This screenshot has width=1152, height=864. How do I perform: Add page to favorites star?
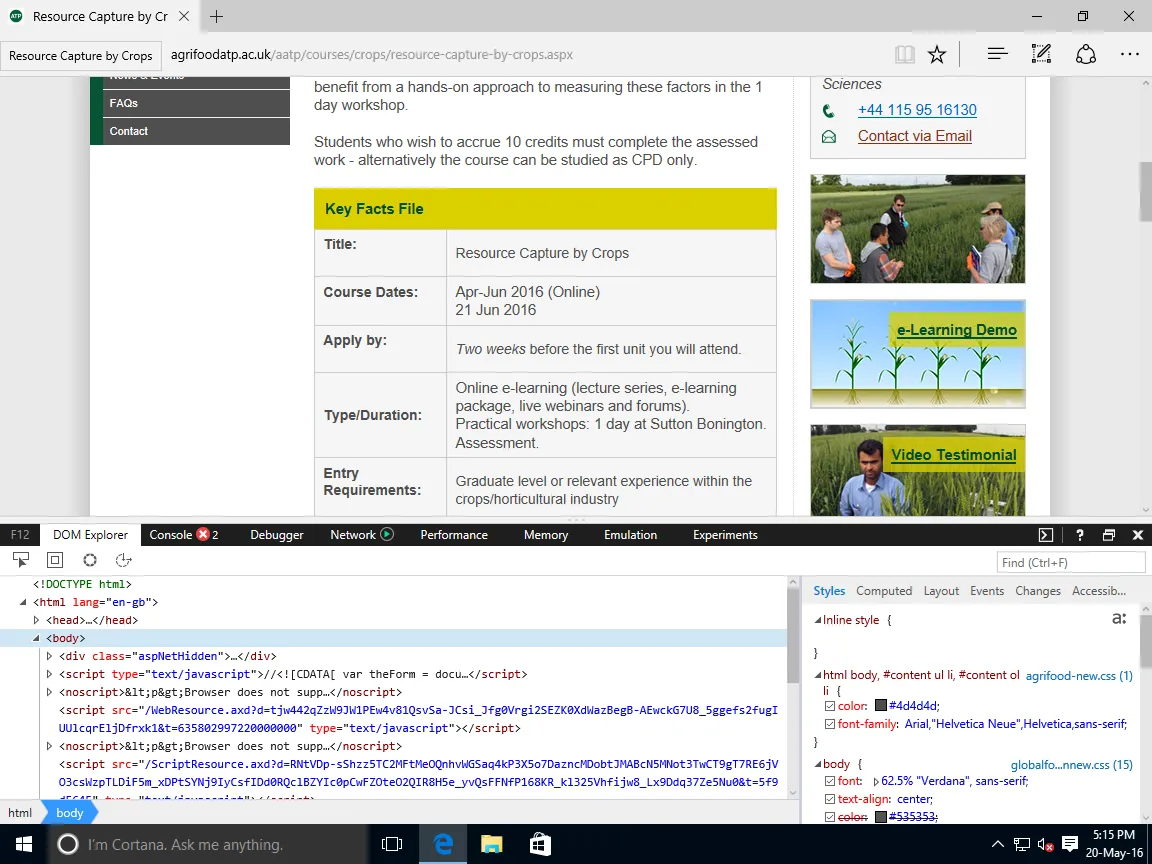[x=937, y=54]
